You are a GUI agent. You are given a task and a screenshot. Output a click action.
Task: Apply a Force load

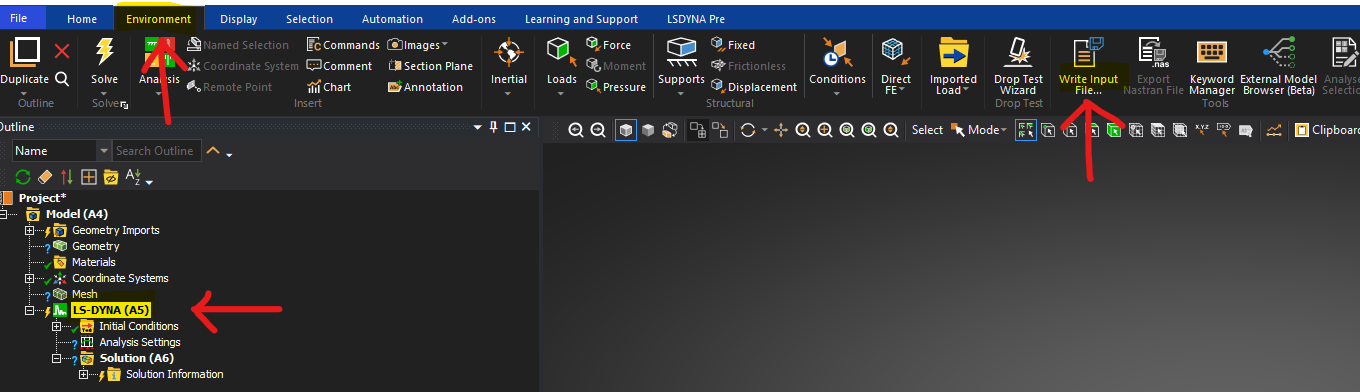[608, 45]
